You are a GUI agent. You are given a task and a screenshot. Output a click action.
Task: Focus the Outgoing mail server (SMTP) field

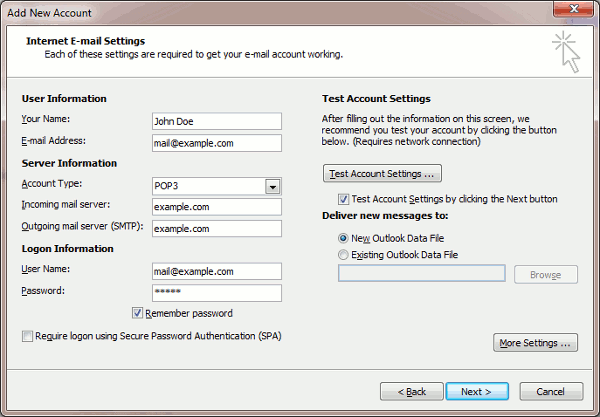(x=215, y=229)
